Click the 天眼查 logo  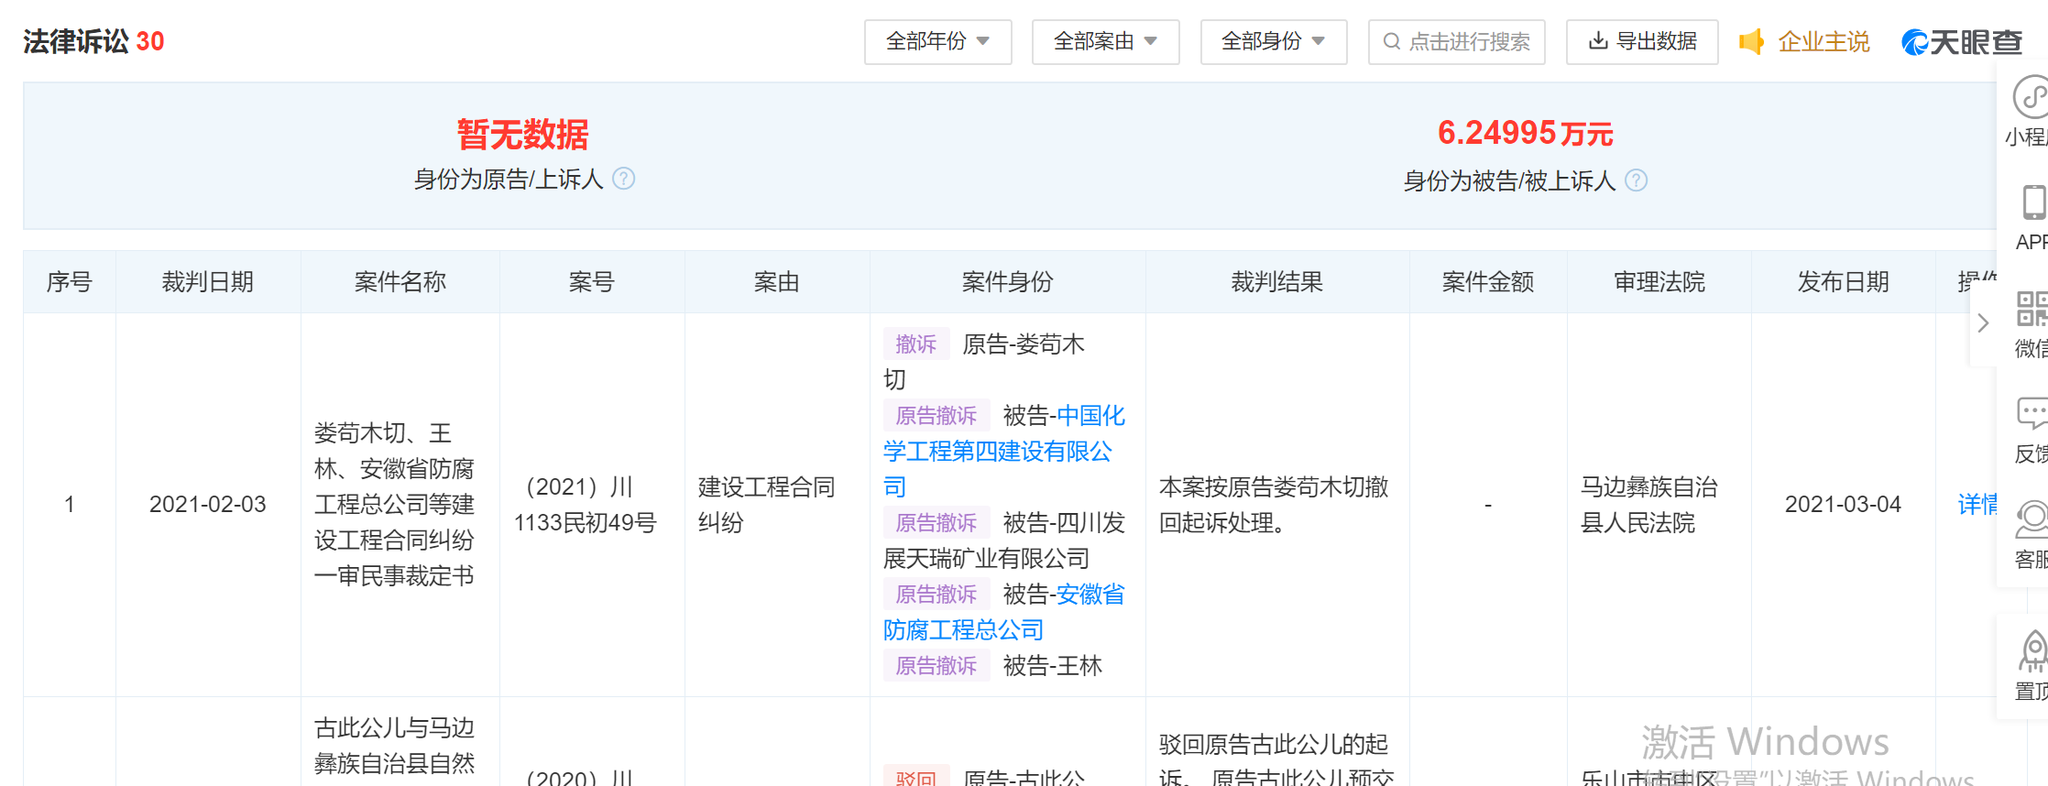[x=1961, y=42]
